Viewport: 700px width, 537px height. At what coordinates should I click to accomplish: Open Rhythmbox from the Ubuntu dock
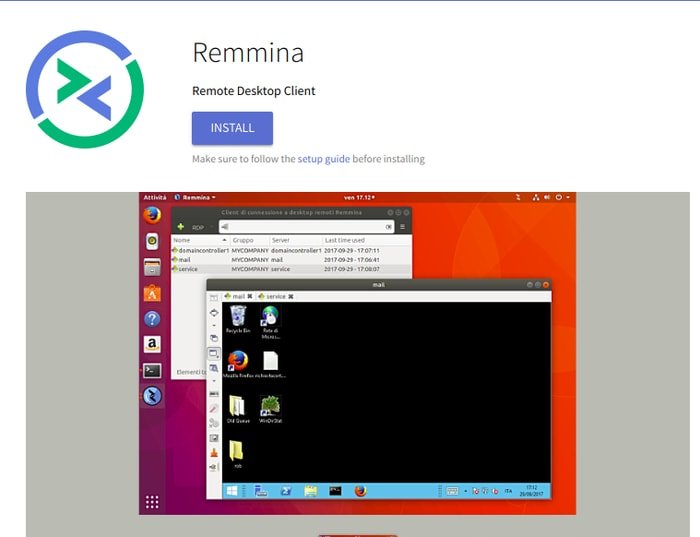(152, 241)
